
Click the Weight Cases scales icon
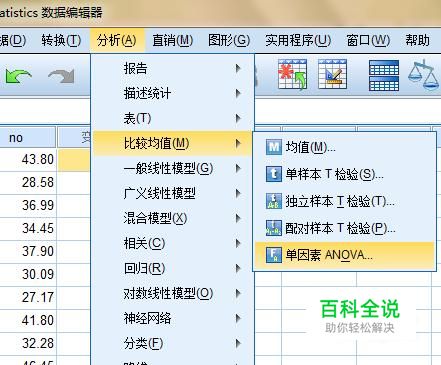click(x=423, y=74)
